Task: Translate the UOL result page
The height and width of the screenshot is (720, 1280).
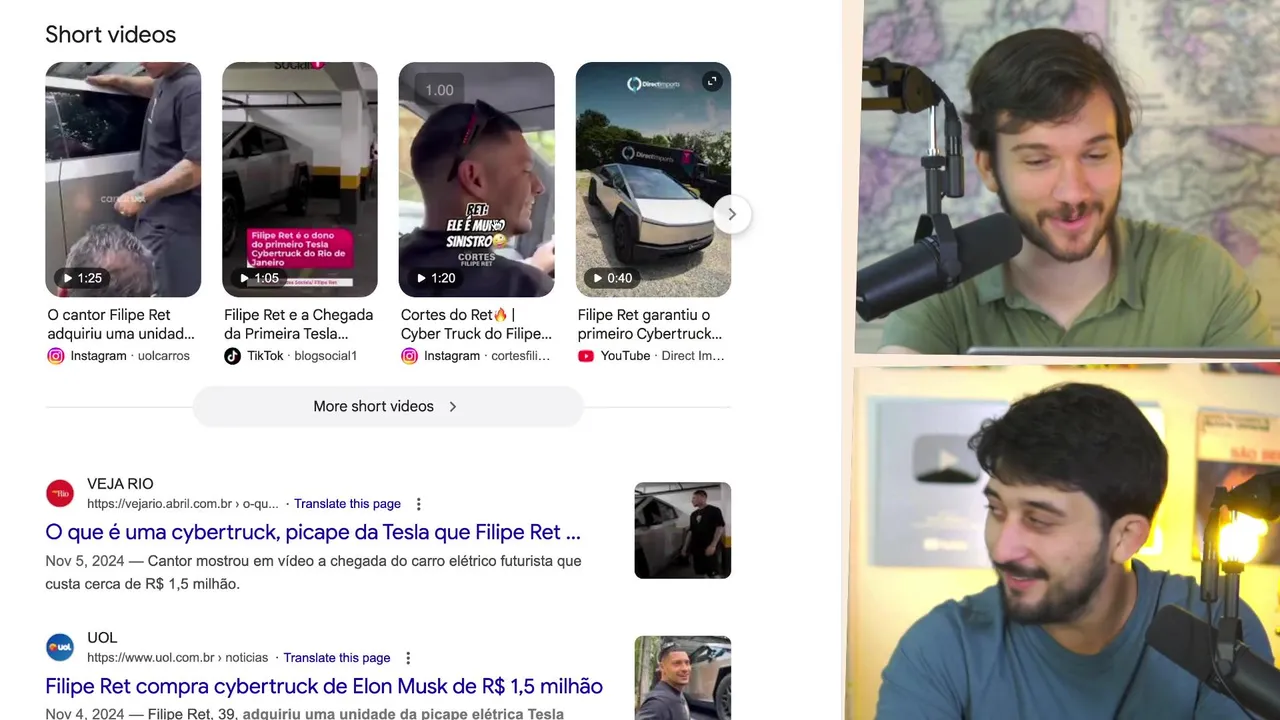Action: click(337, 658)
